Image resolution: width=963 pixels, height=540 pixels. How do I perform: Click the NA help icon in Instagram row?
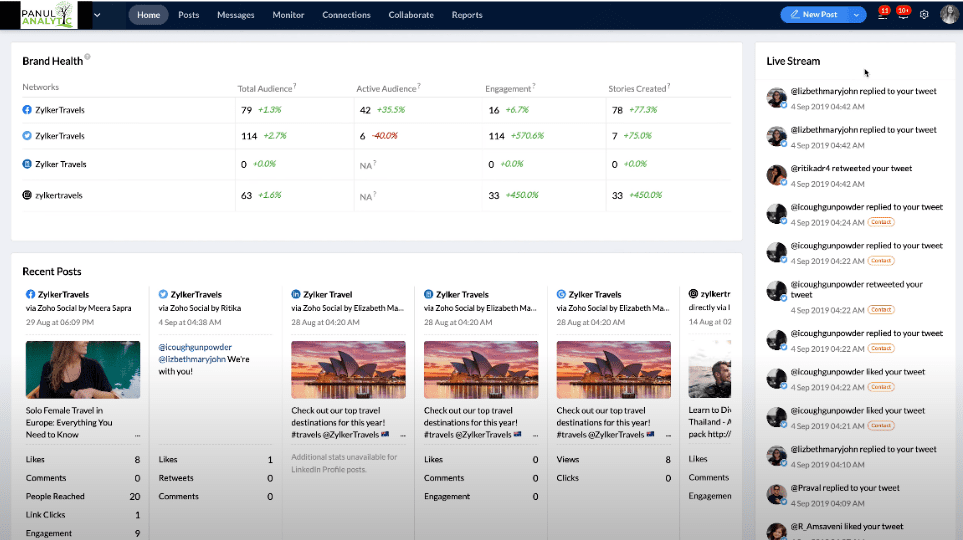375,194
